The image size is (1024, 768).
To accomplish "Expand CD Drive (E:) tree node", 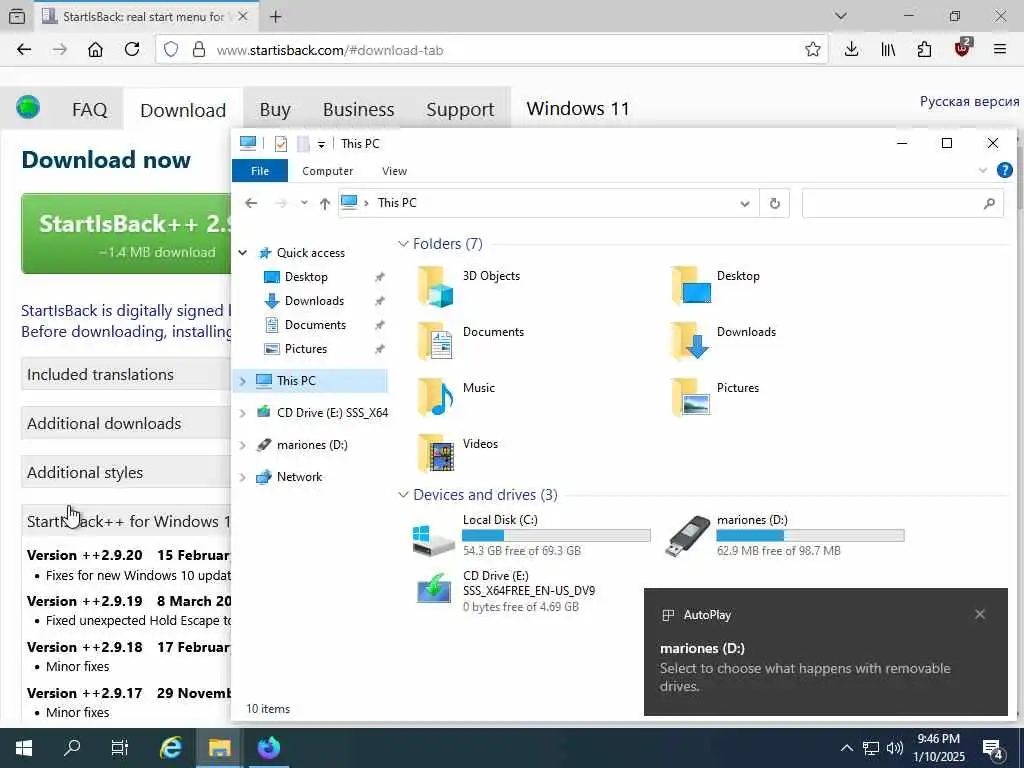I will pos(242,413).
